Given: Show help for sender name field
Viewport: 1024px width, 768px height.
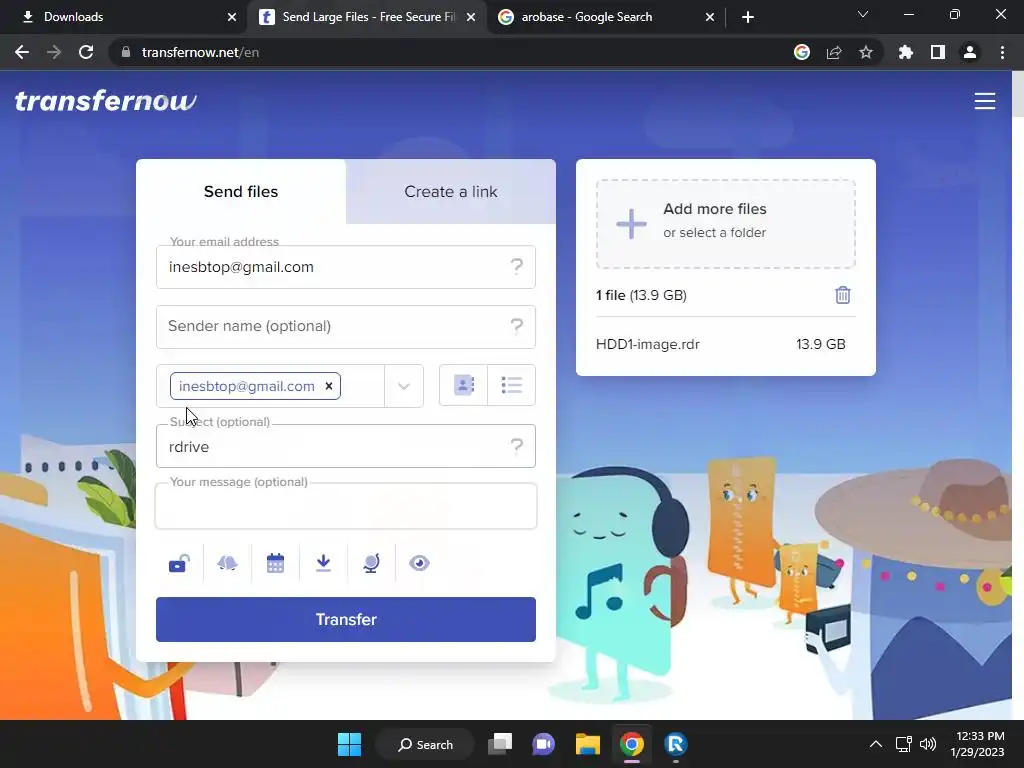Looking at the screenshot, I should 517,326.
